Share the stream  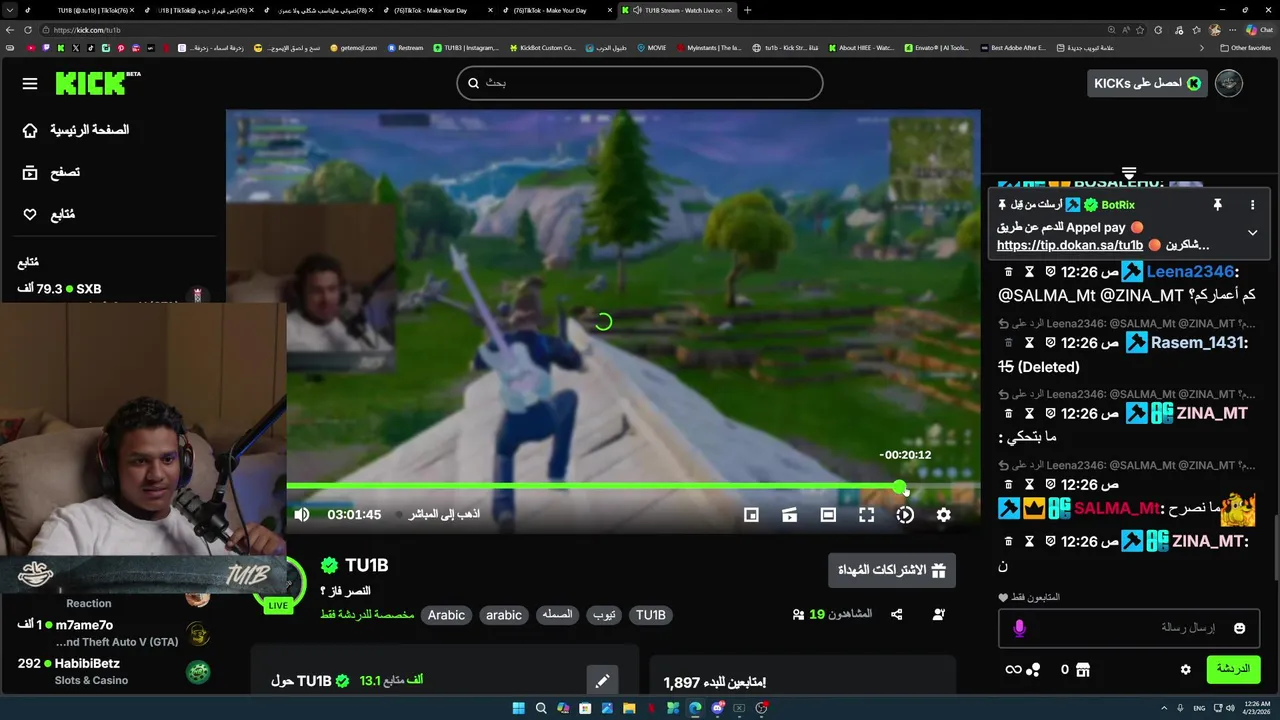click(x=897, y=614)
